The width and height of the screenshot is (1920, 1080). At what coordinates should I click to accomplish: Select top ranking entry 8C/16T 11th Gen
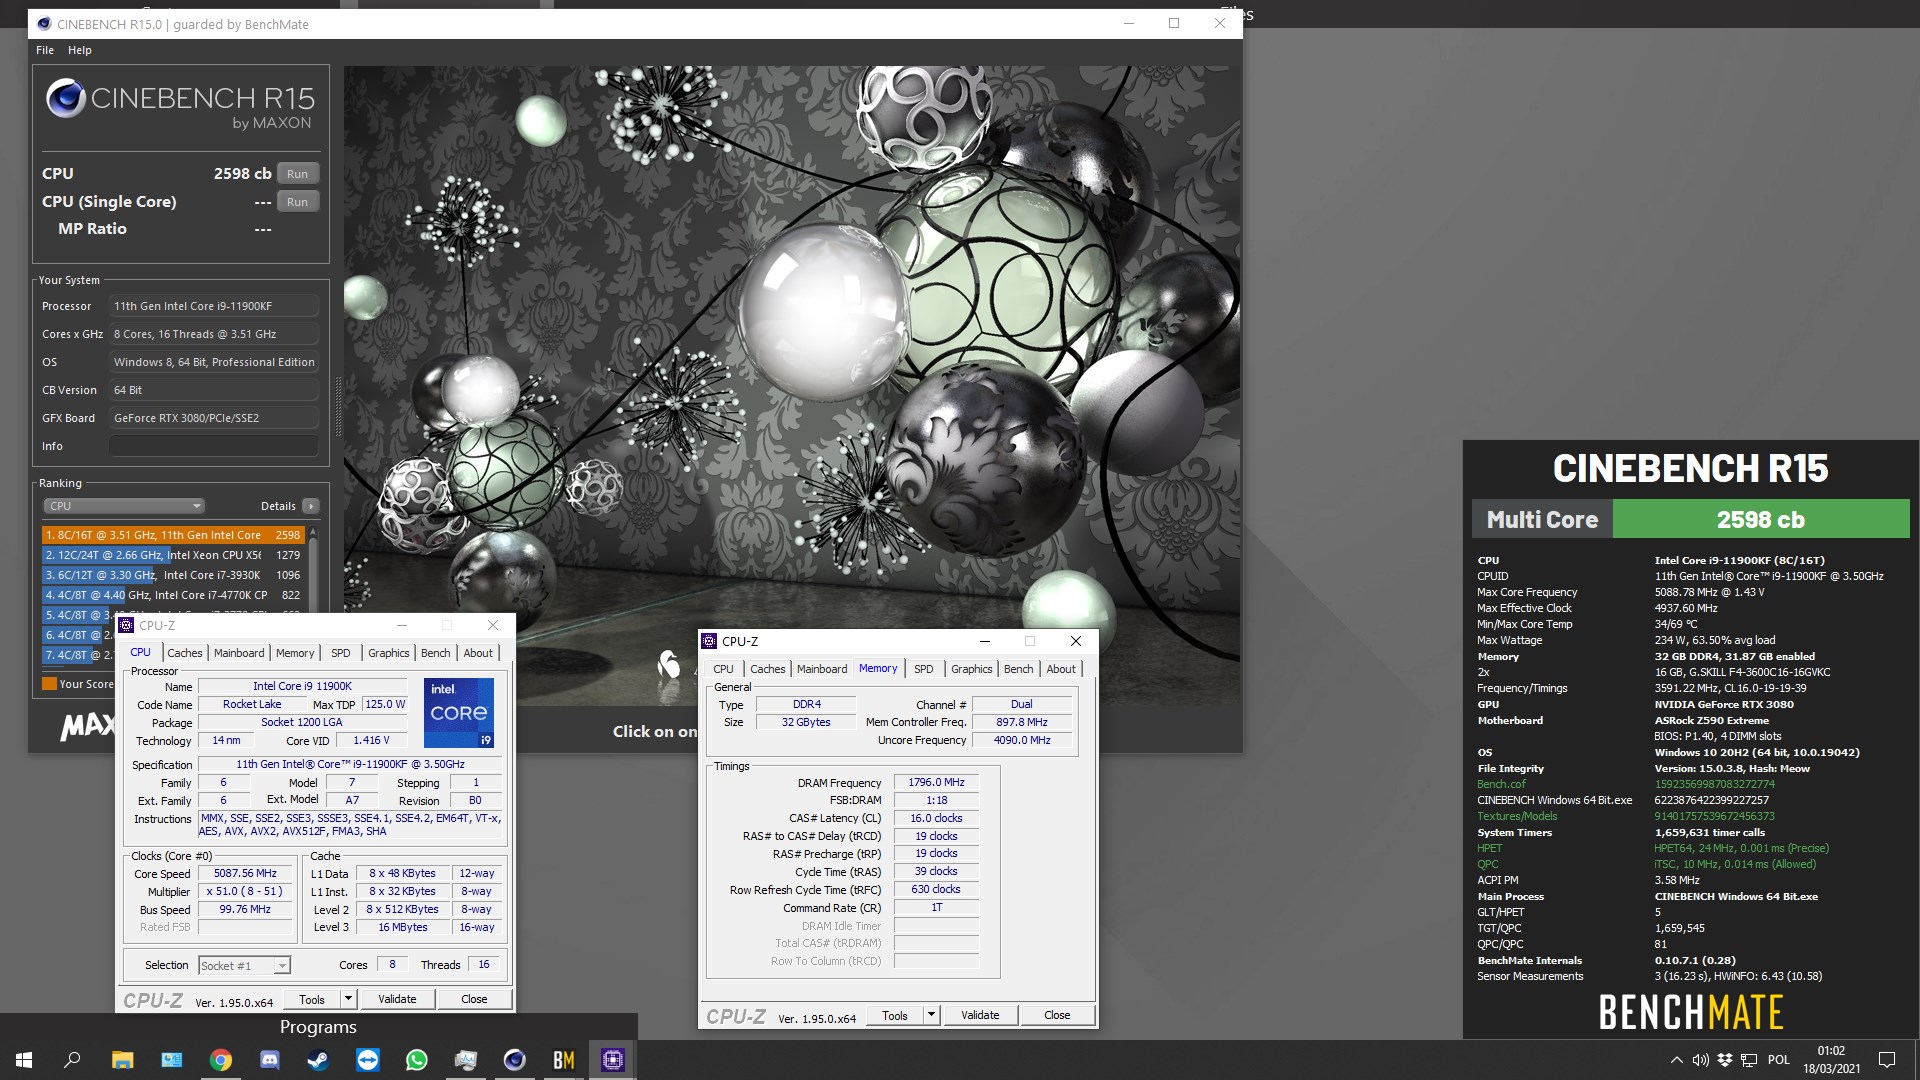(172, 535)
